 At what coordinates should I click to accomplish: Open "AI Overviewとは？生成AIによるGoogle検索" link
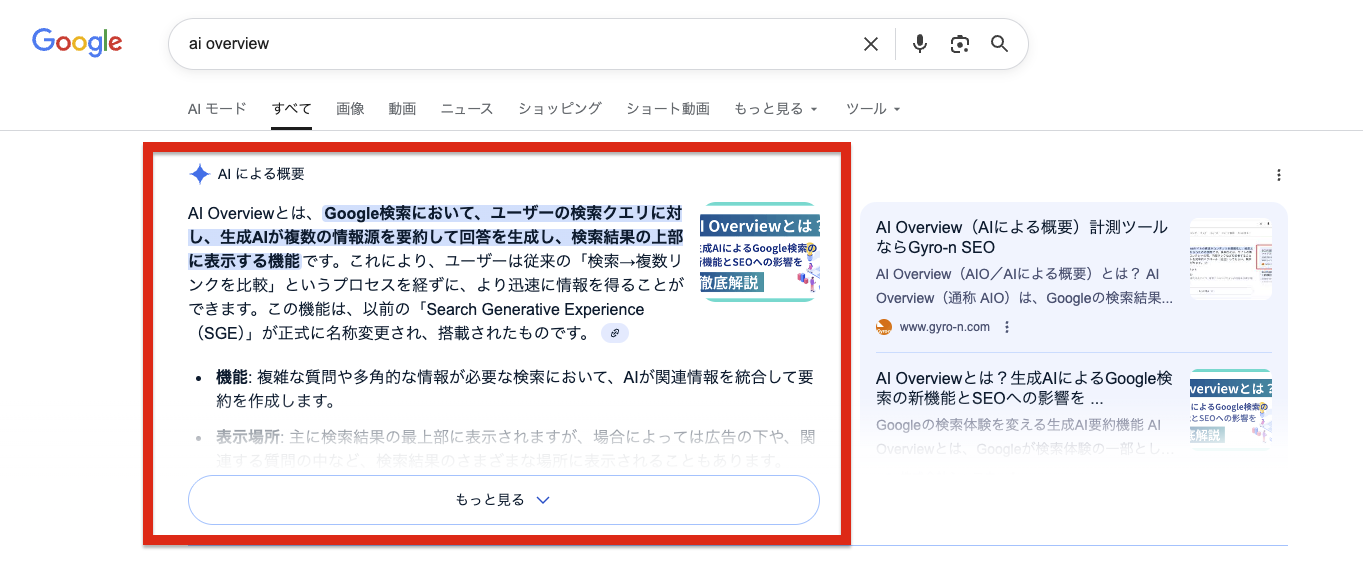click(x=1025, y=389)
